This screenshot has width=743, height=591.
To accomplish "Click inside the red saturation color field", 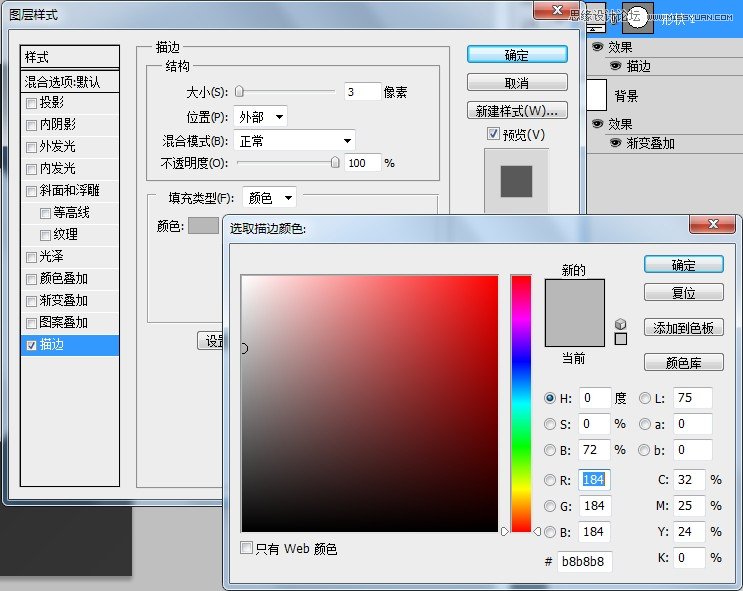I will click(x=370, y=403).
